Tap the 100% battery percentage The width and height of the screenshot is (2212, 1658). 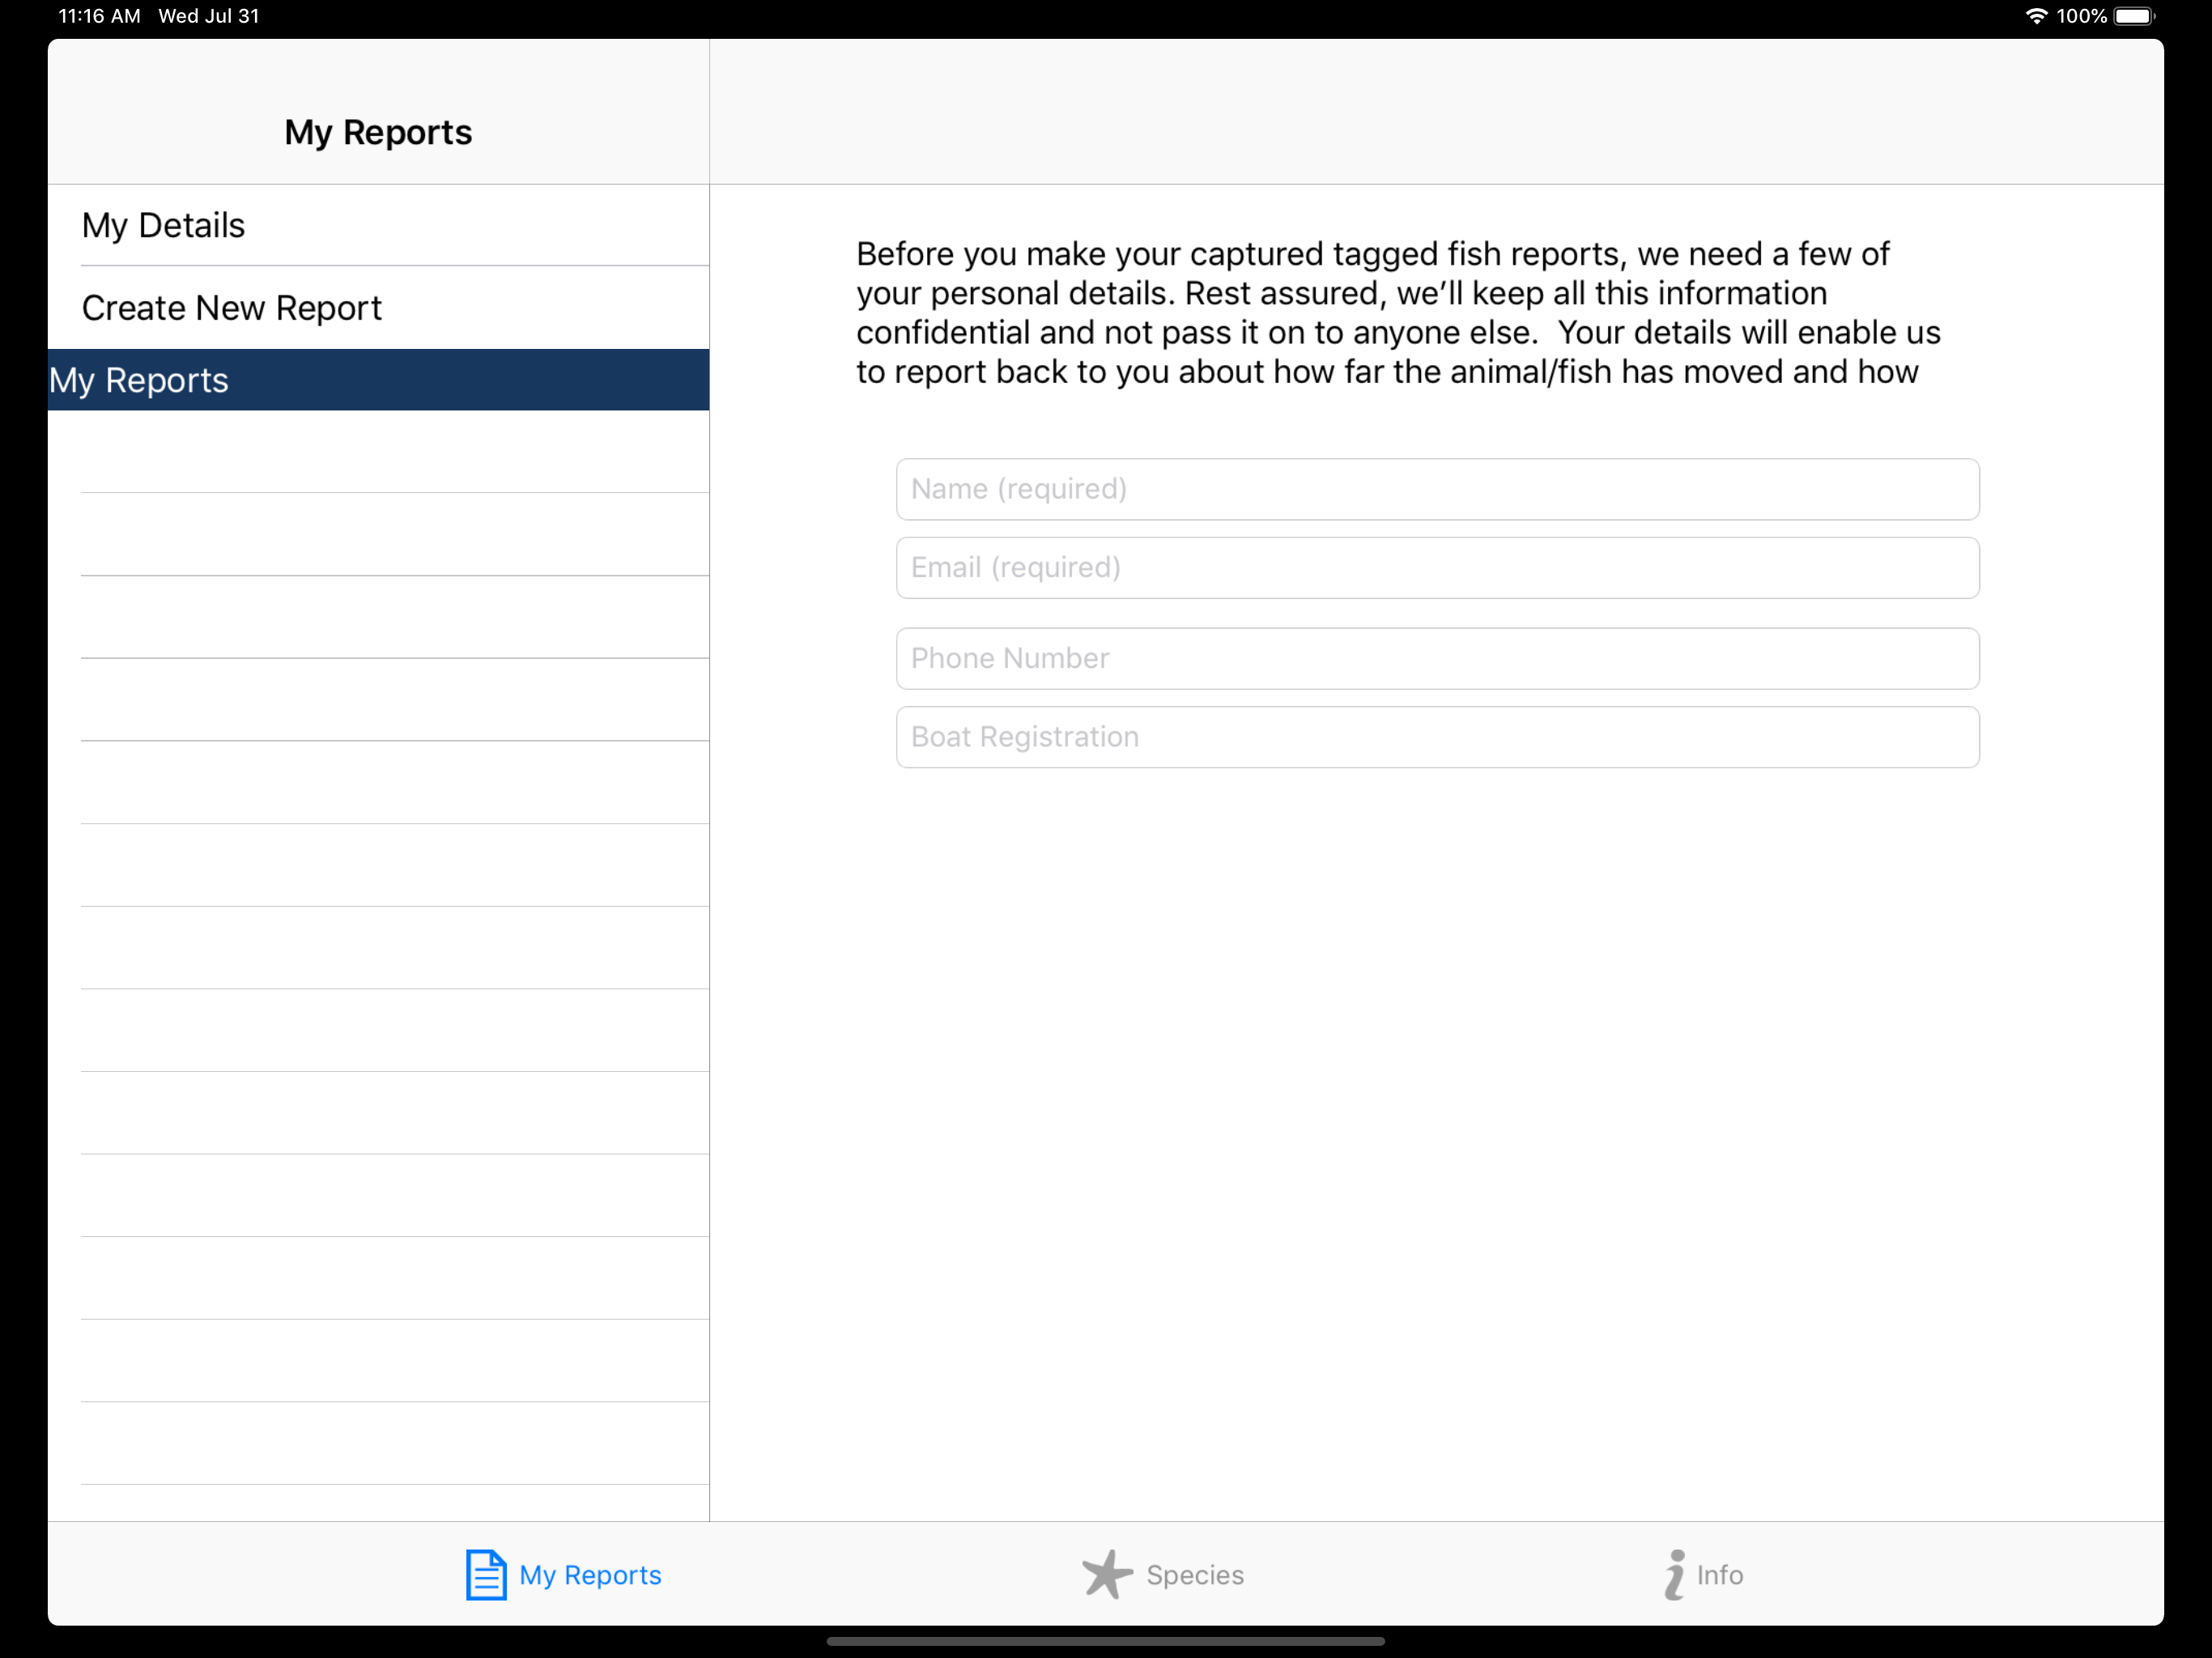(2082, 16)
